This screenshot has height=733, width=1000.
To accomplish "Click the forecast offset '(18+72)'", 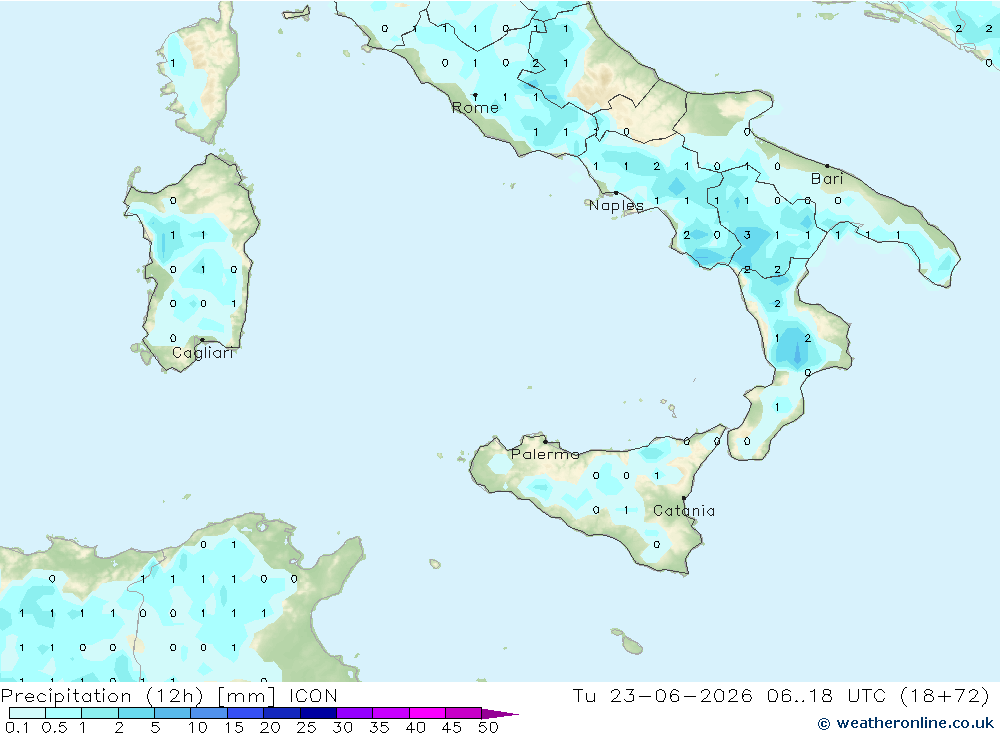I will (x=945, y=695).
